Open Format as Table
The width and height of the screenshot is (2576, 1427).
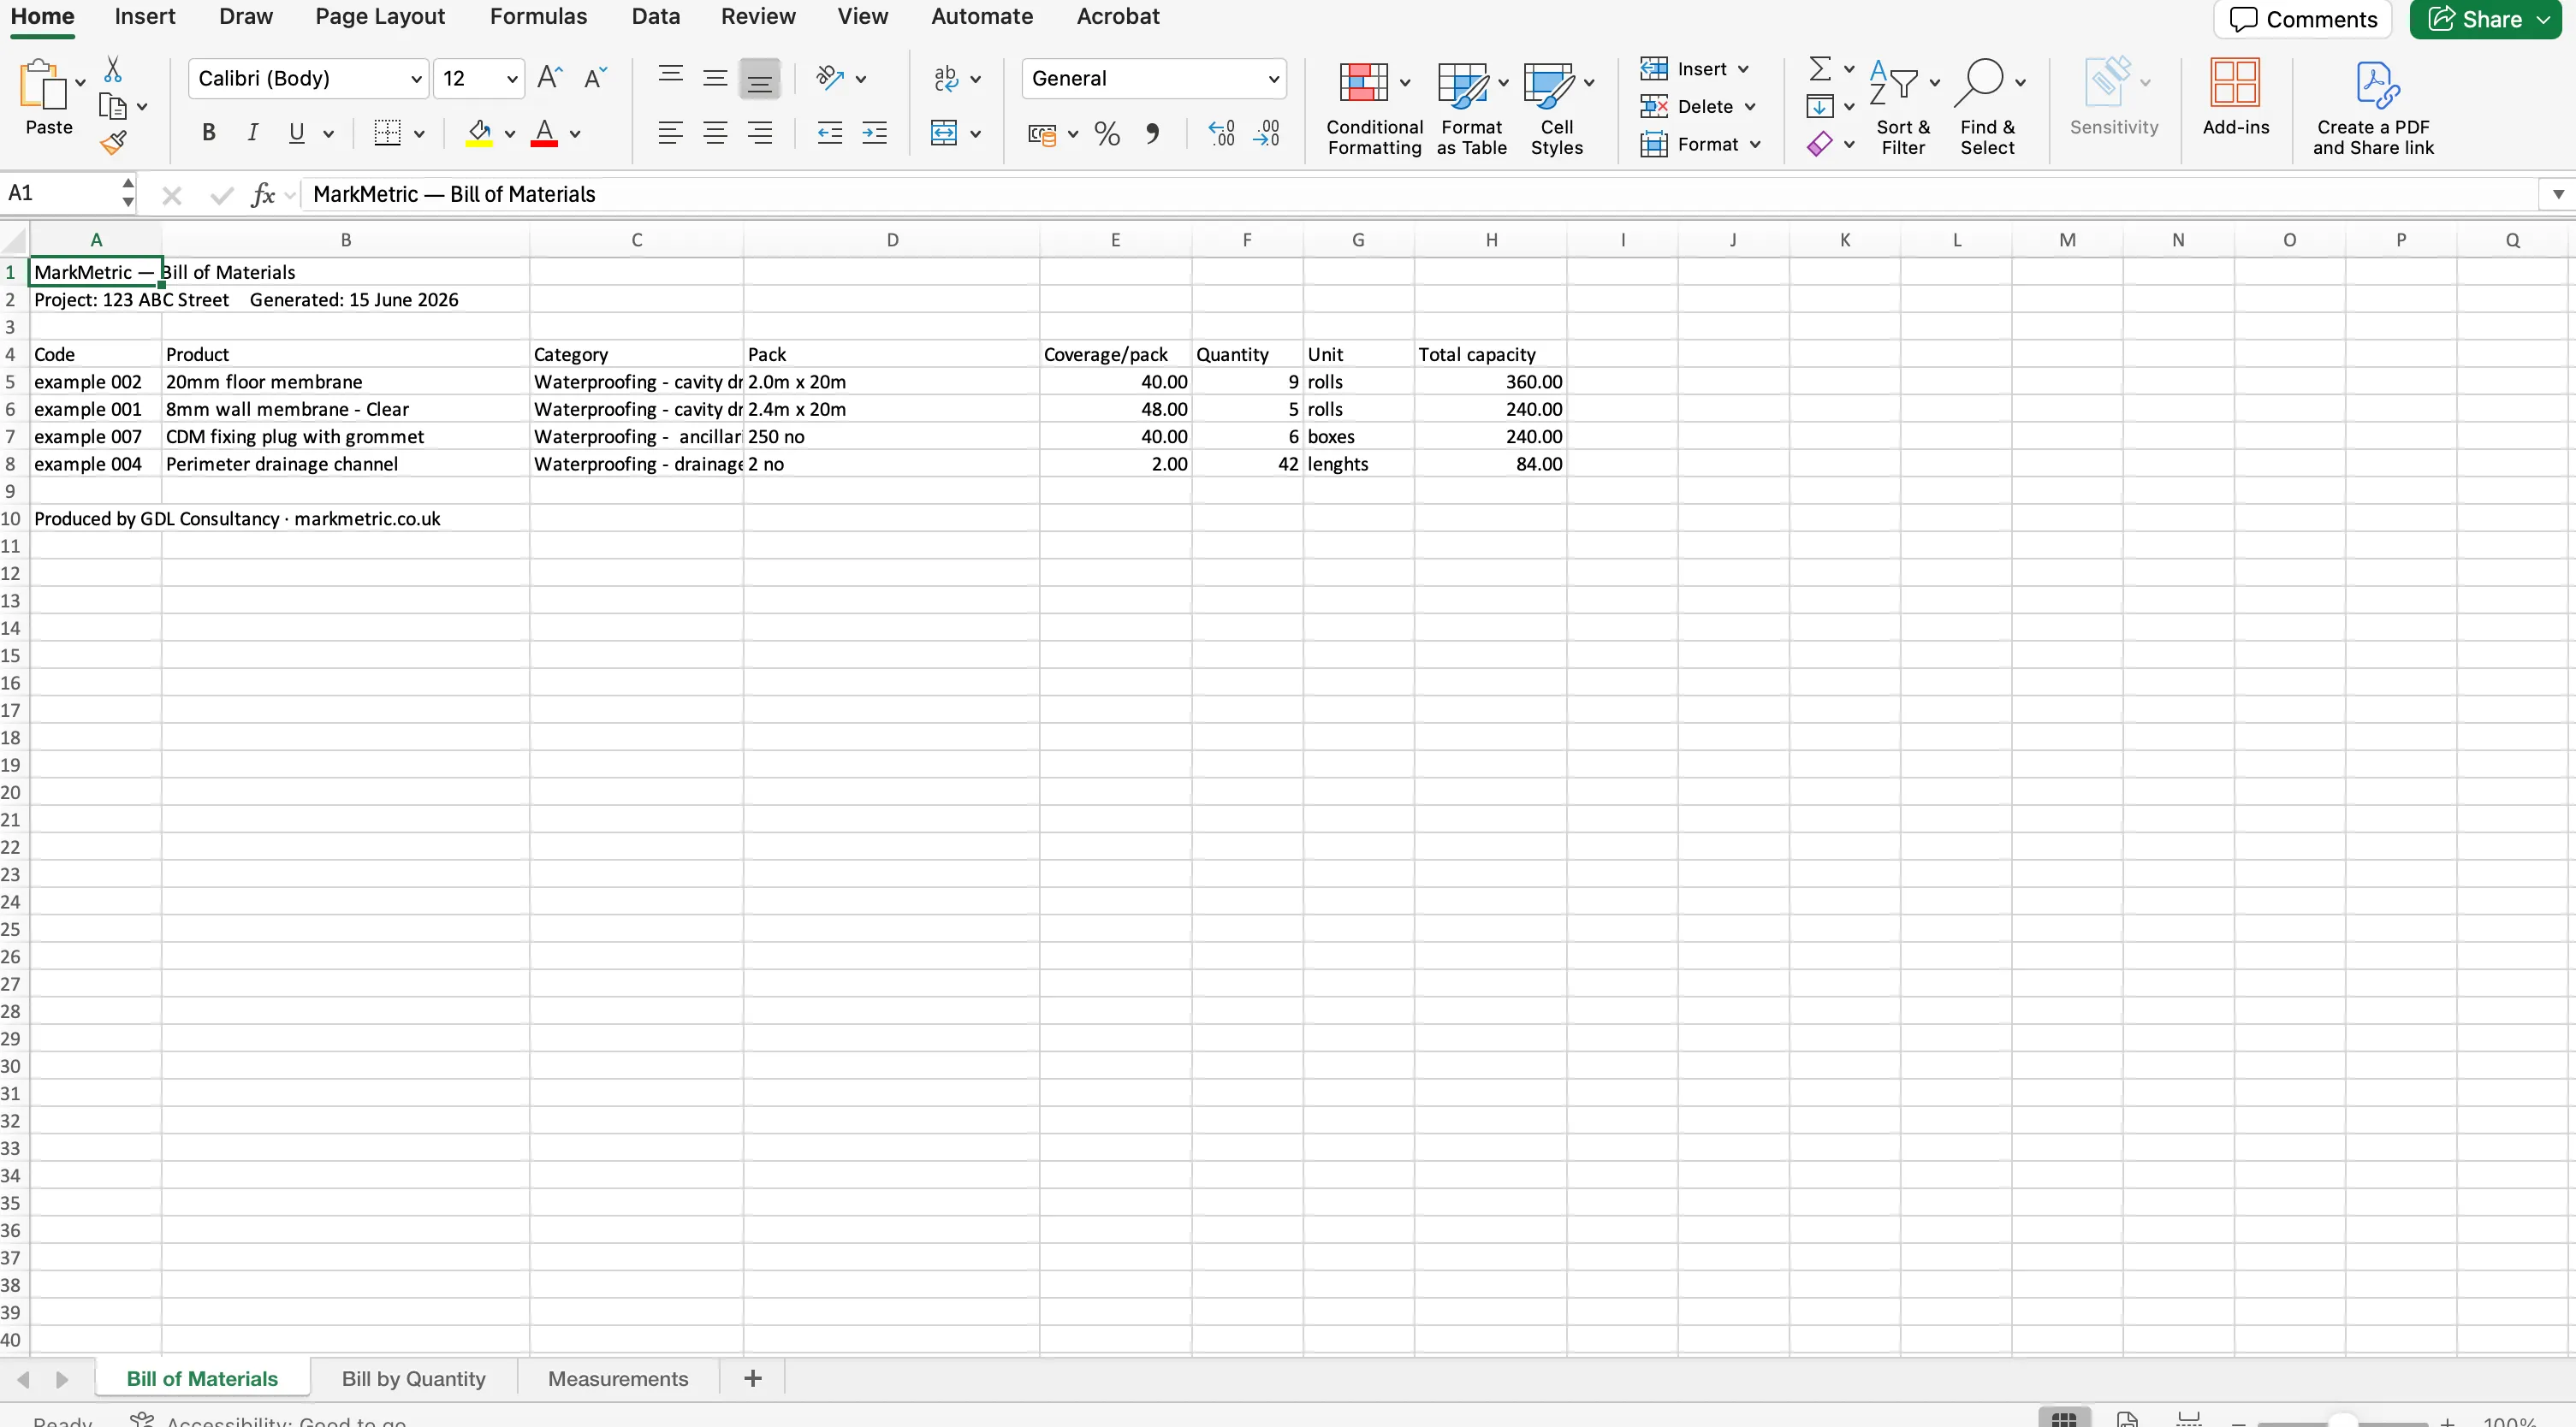pos(1471,107)
